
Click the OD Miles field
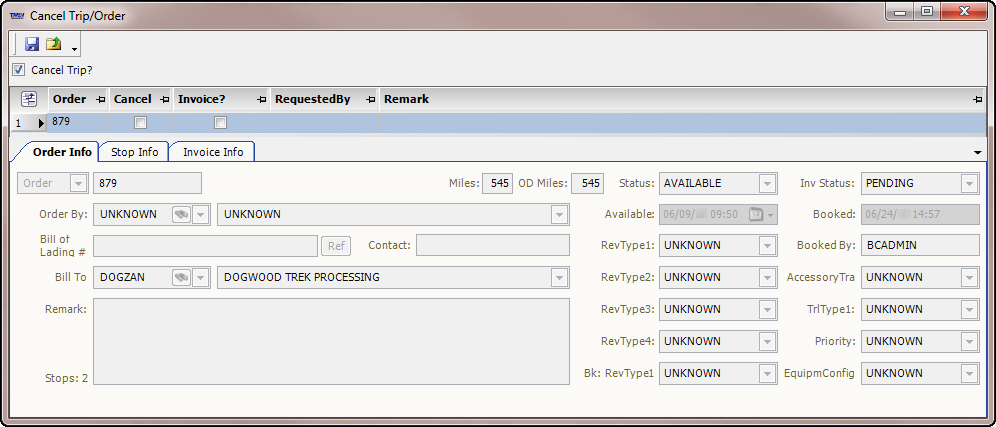(x=588, y=183)
